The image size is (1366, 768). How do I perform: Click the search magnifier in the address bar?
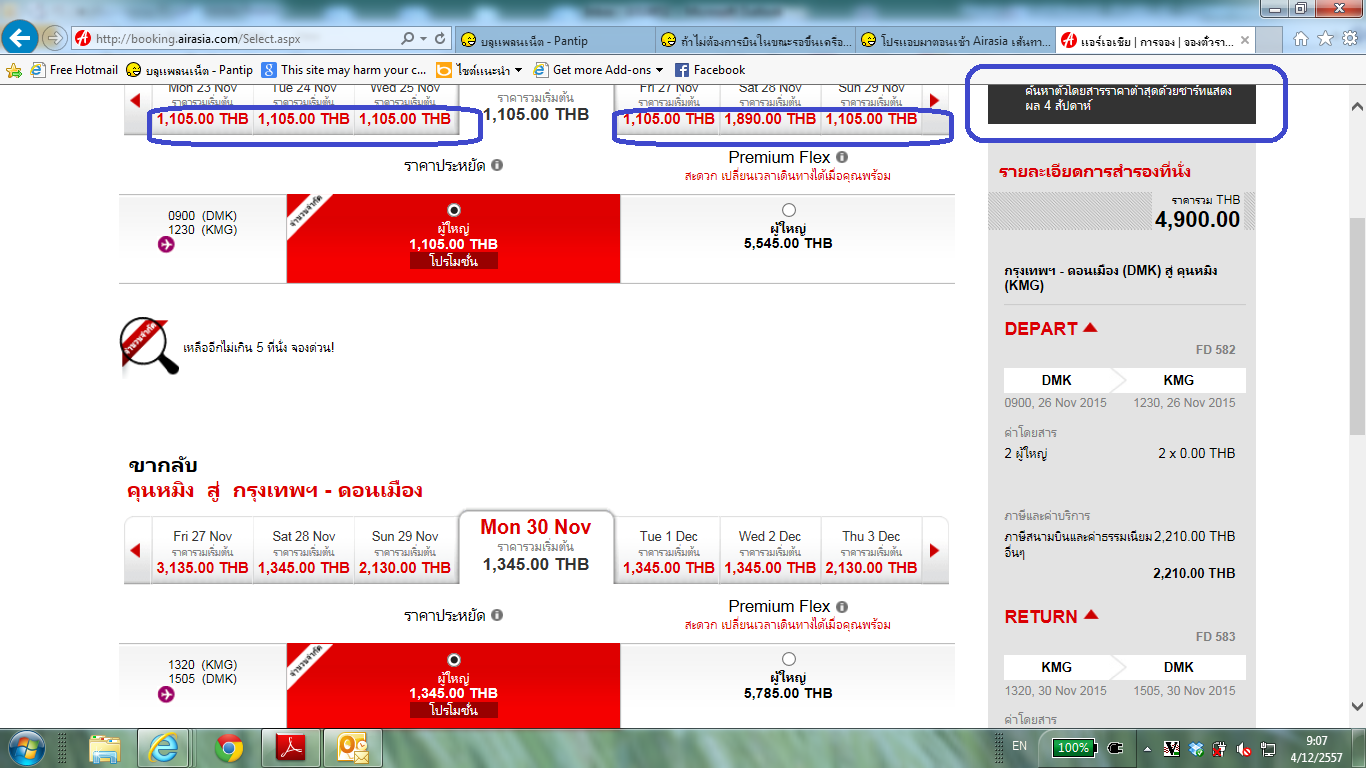pos(407,39)
